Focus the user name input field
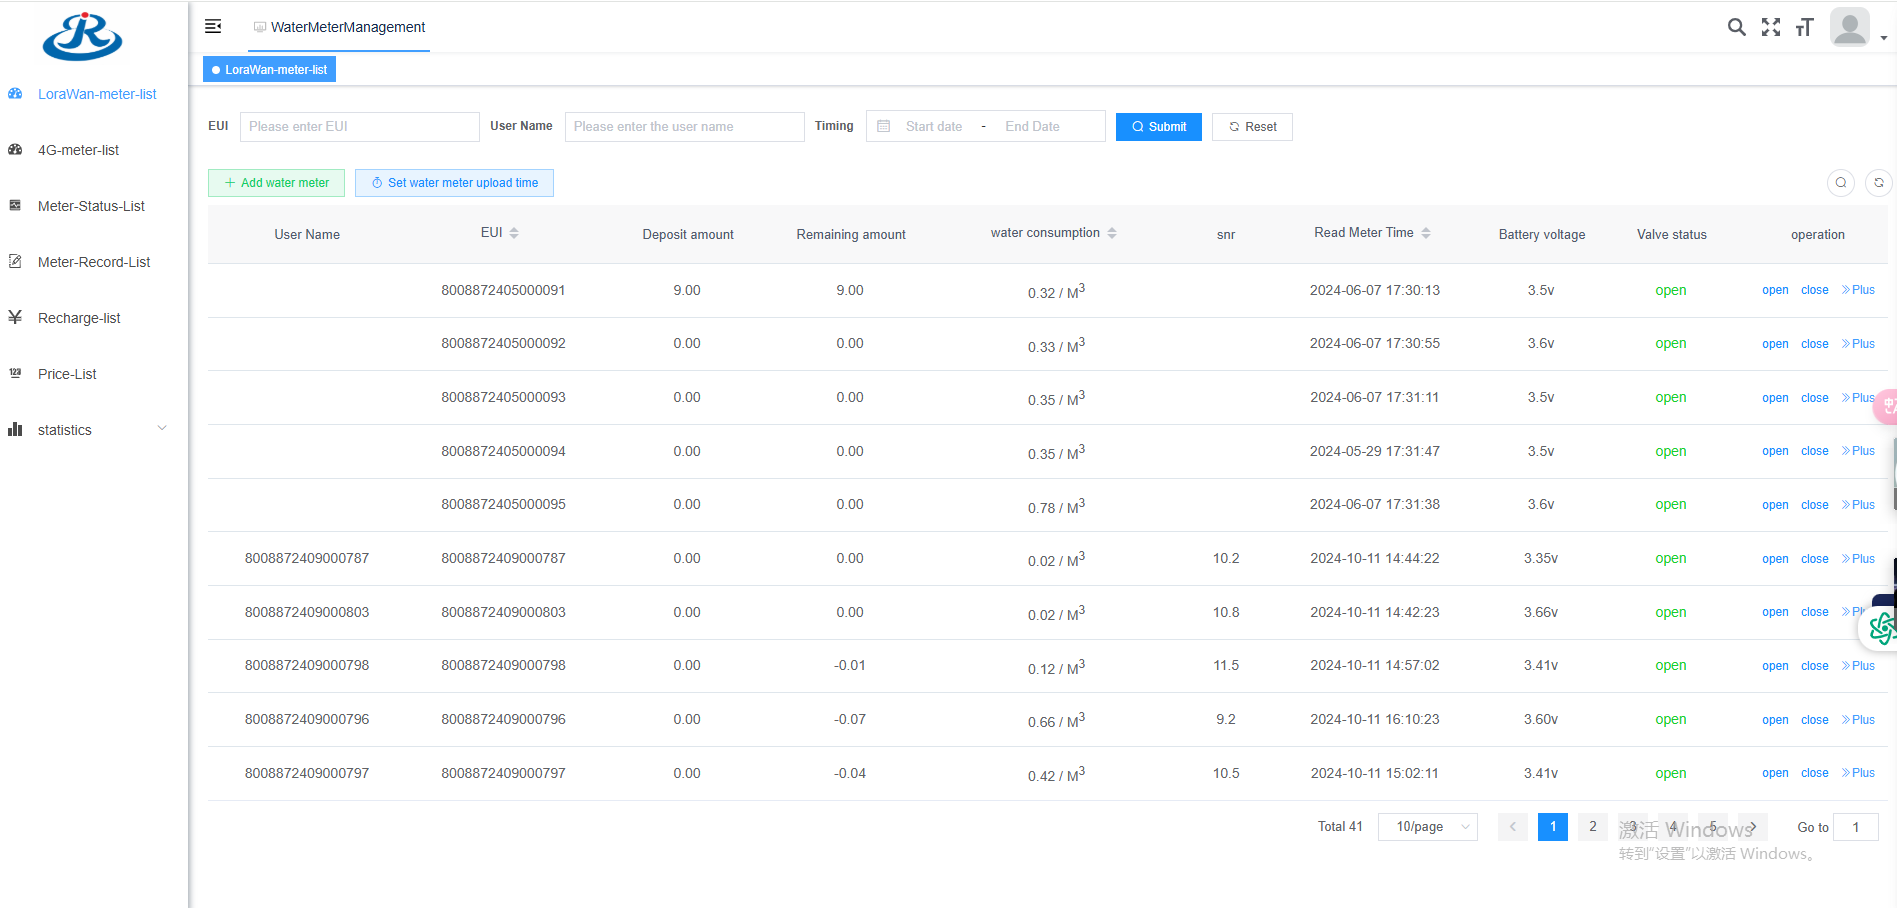 pos(685,126)
